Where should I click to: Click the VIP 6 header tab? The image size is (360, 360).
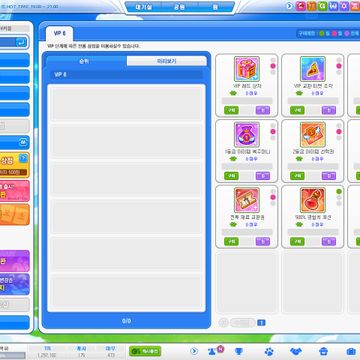point(59,34)
